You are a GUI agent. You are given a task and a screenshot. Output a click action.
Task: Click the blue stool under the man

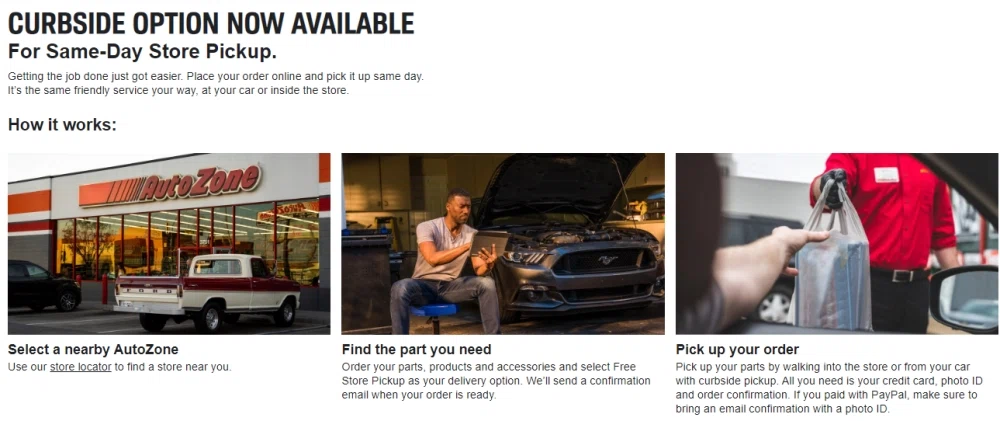tap(434, 314)
